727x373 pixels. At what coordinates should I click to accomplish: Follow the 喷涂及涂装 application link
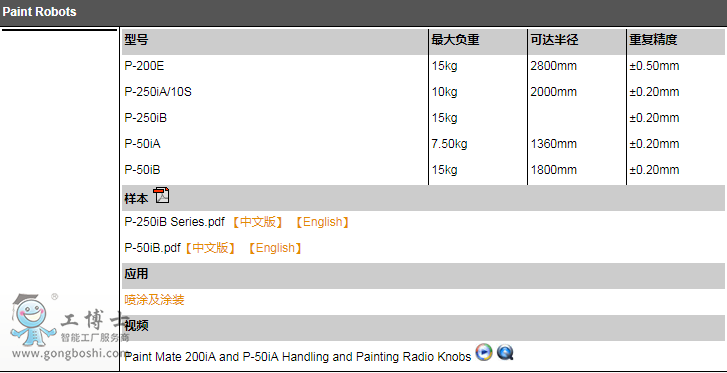click(154, 300)
